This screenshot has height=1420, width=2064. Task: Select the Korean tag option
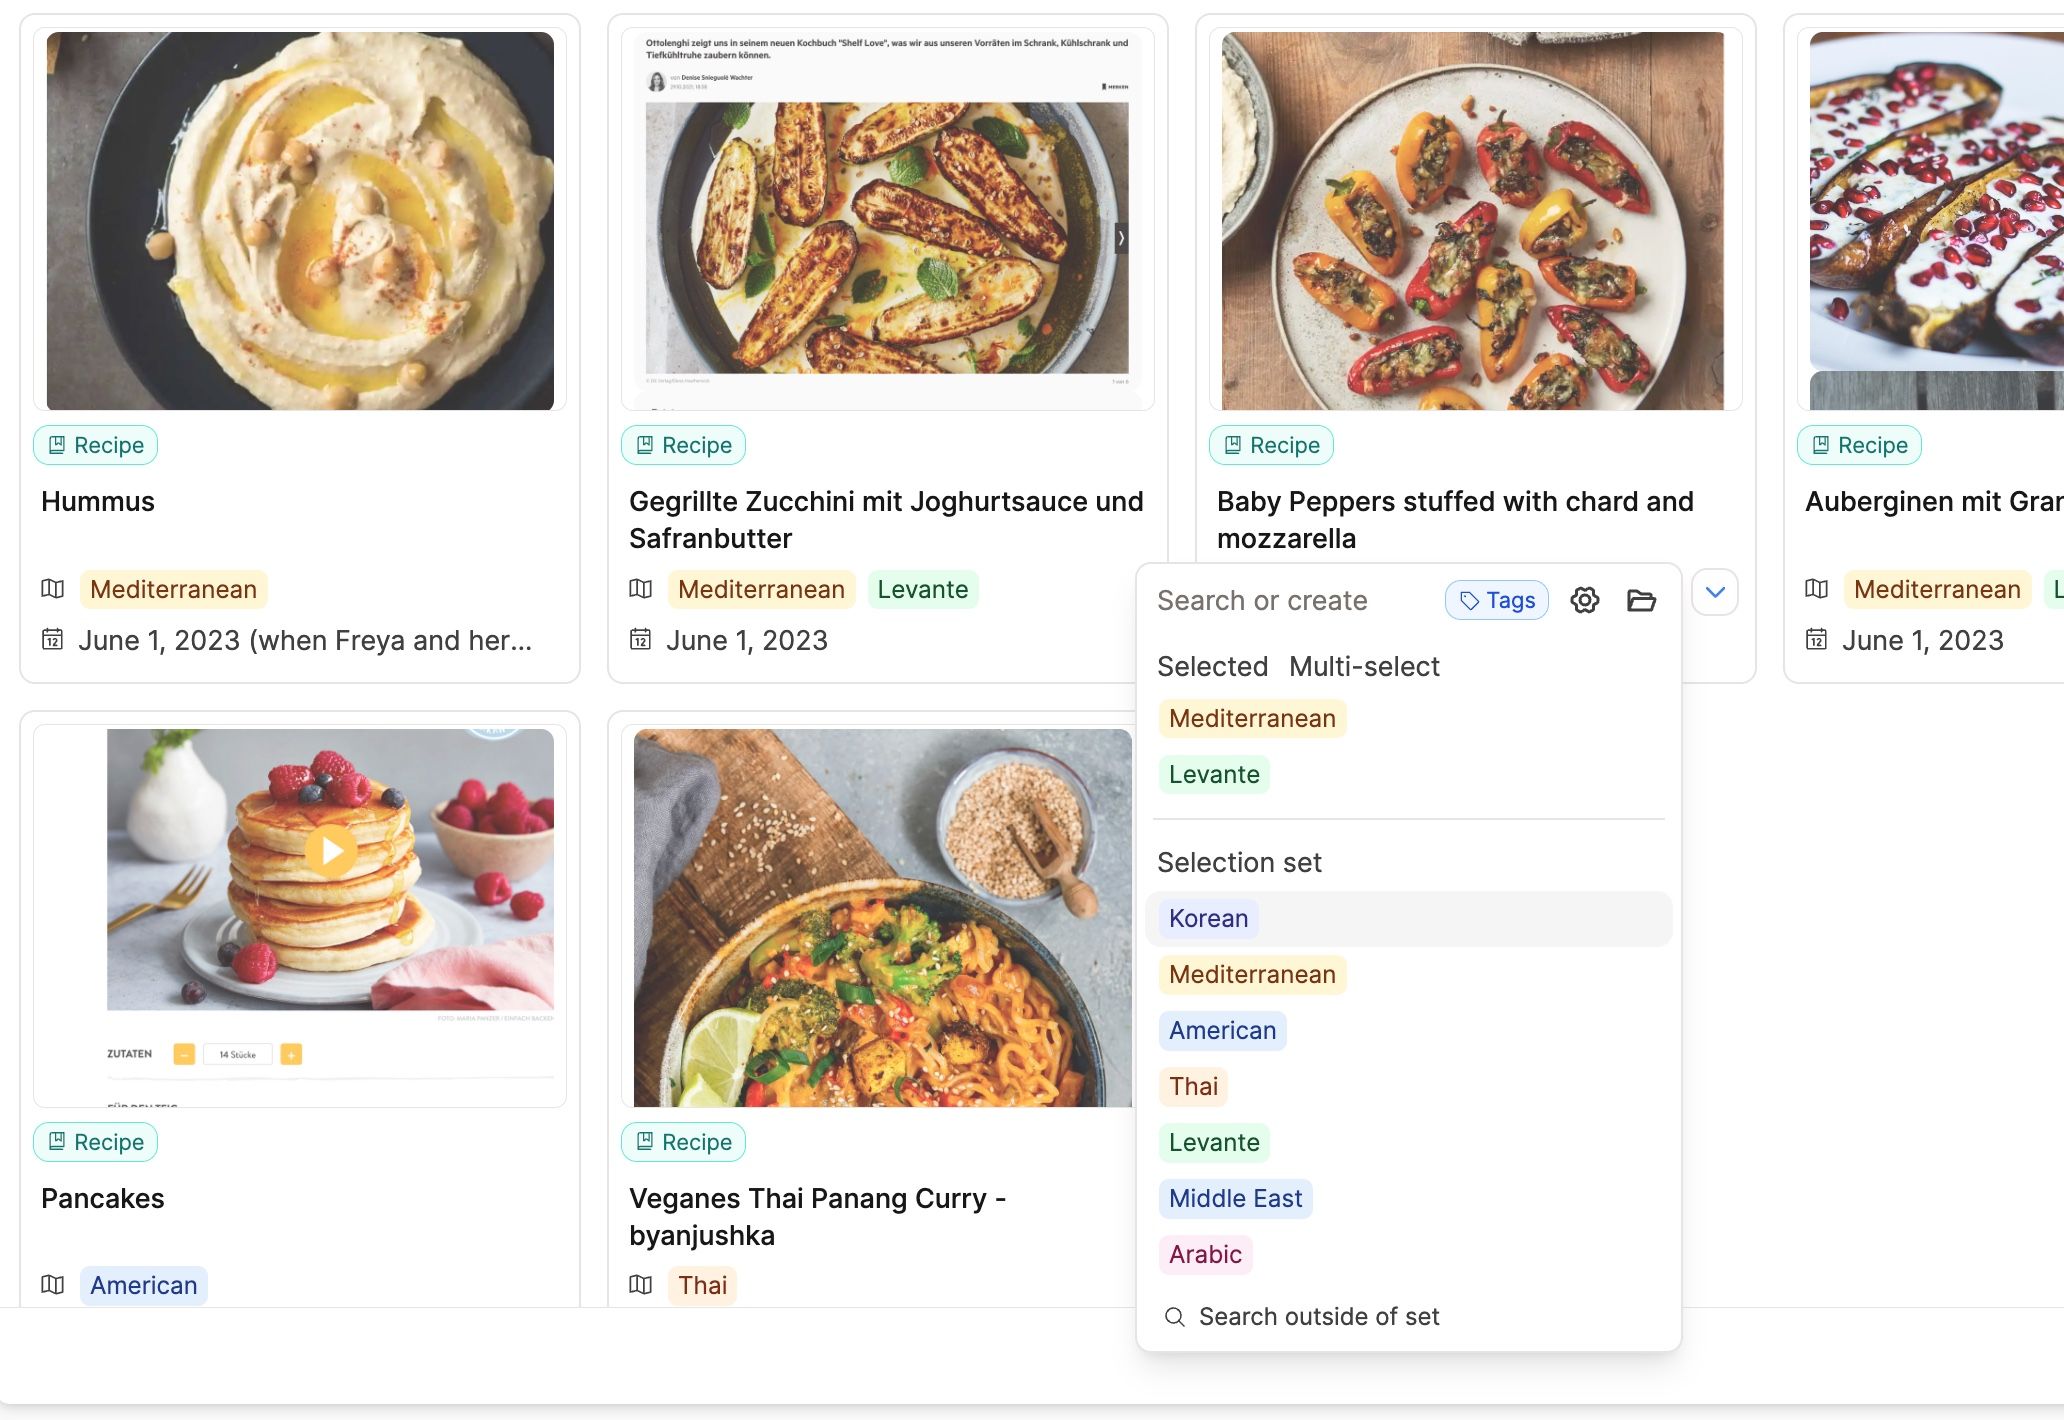(x=1208, y=919)
